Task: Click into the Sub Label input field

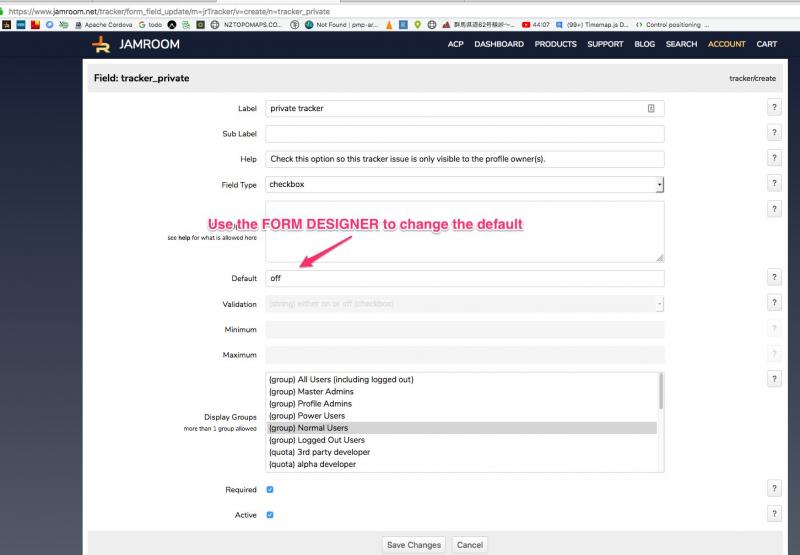Action: coord(464,134)
